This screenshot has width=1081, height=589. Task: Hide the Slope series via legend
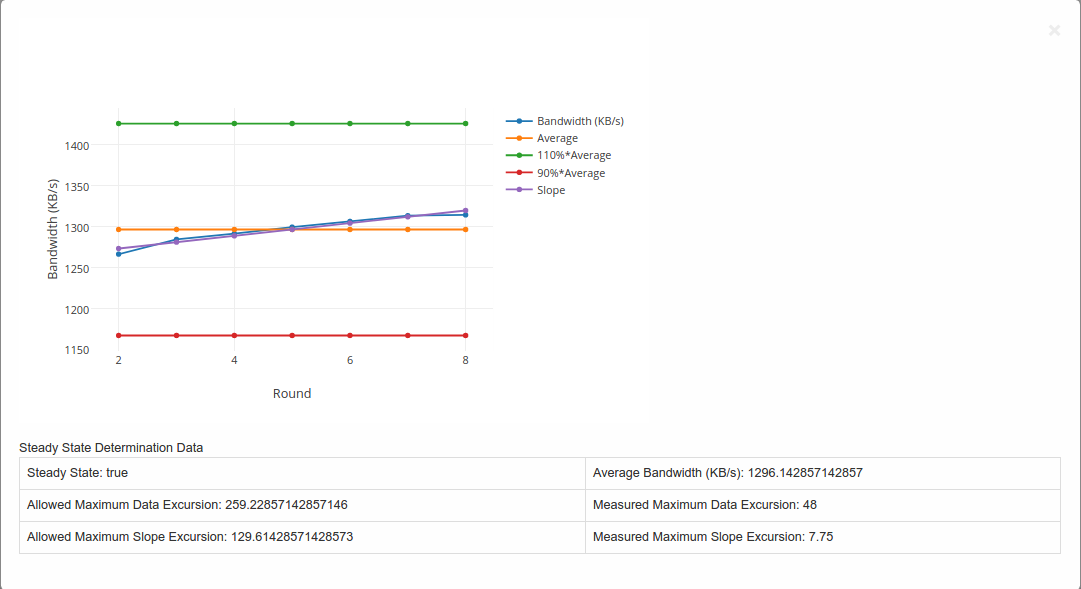click(x=550, y=190)
